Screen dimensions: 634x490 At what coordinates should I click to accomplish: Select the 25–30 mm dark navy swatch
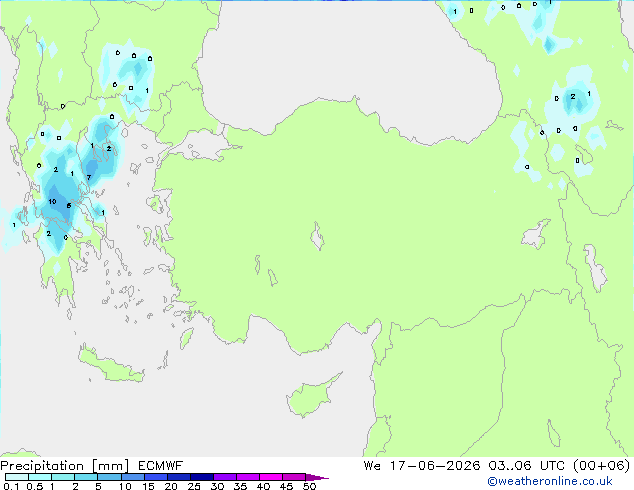202,477
